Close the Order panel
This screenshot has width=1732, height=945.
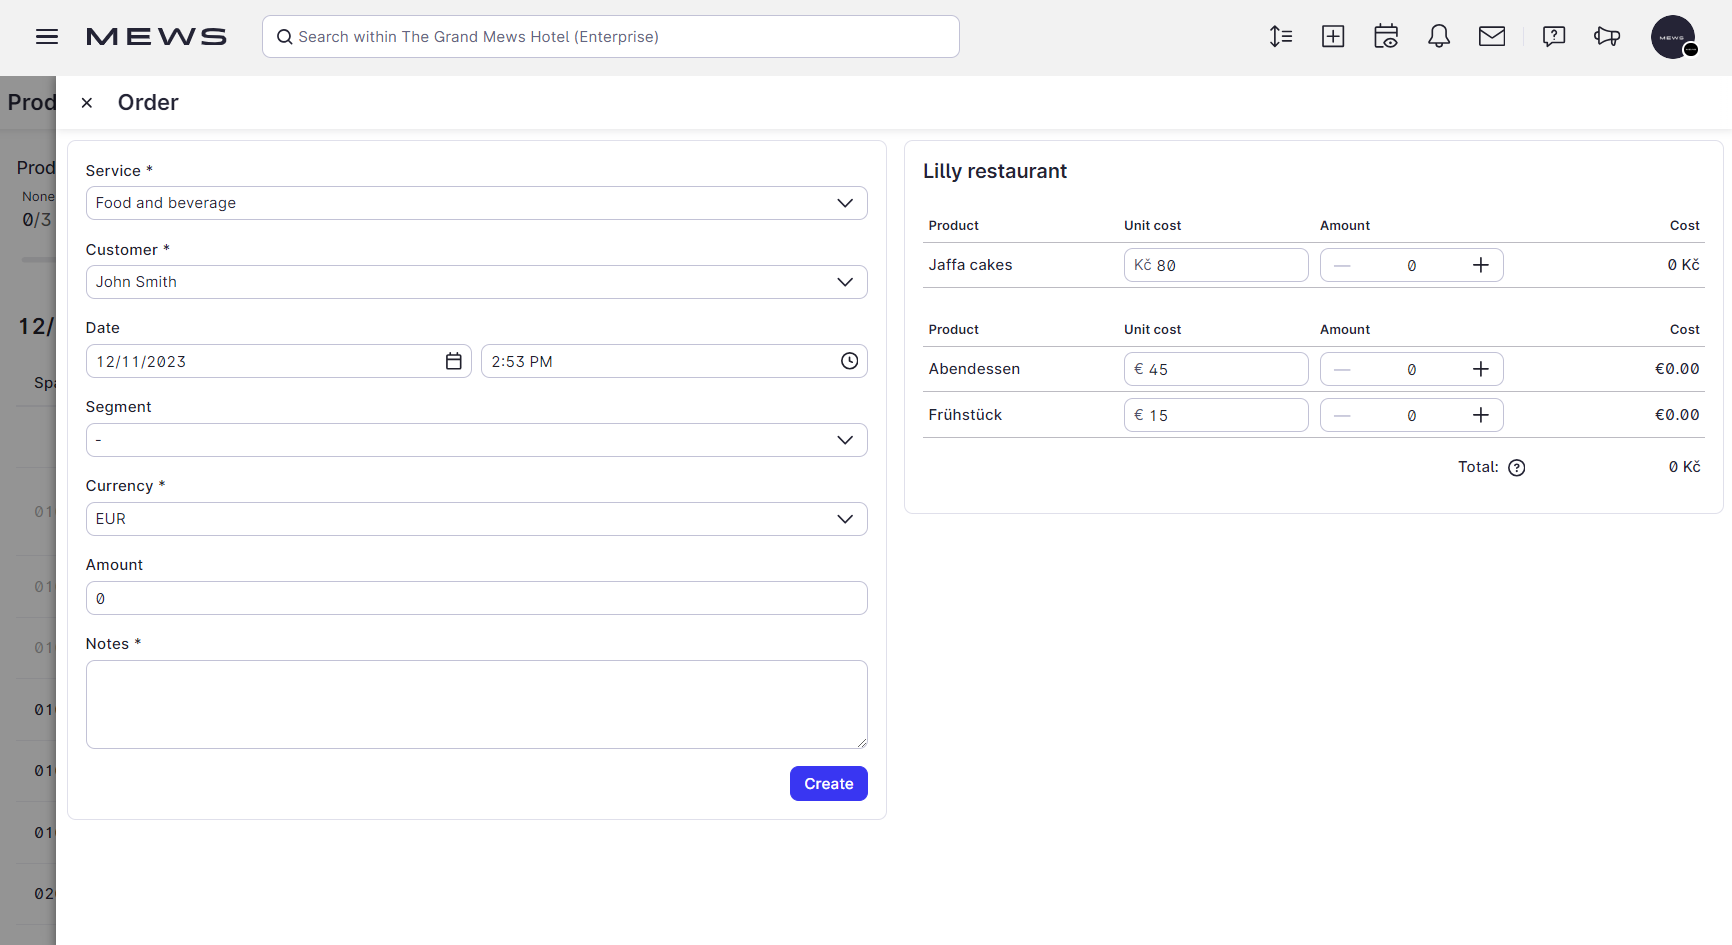pyautogui.click(x=87, y=103)
